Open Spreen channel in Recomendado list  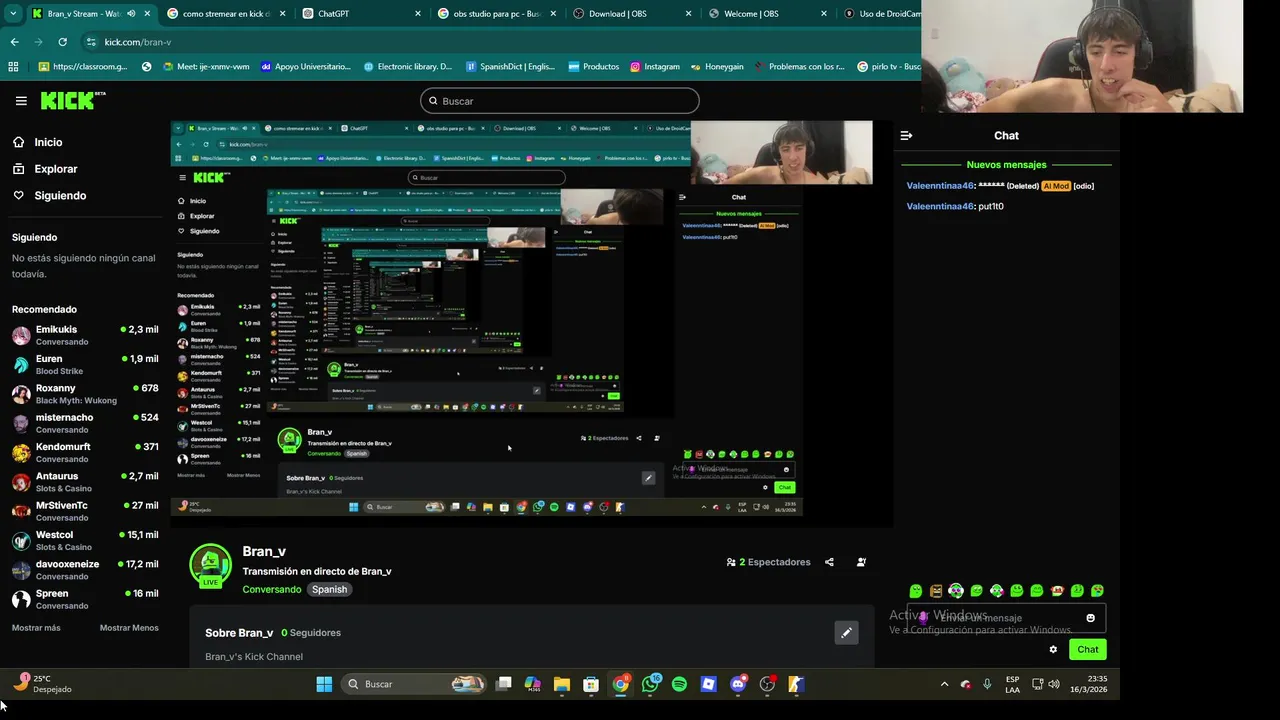(85, 599)
